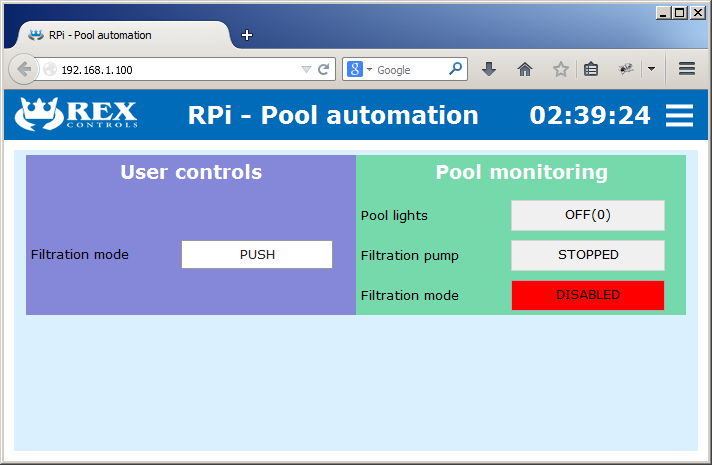This screenshot has width=712, height=465.
Task: Open the Firefox downloads arrow icon
Action: coord(489,69)
